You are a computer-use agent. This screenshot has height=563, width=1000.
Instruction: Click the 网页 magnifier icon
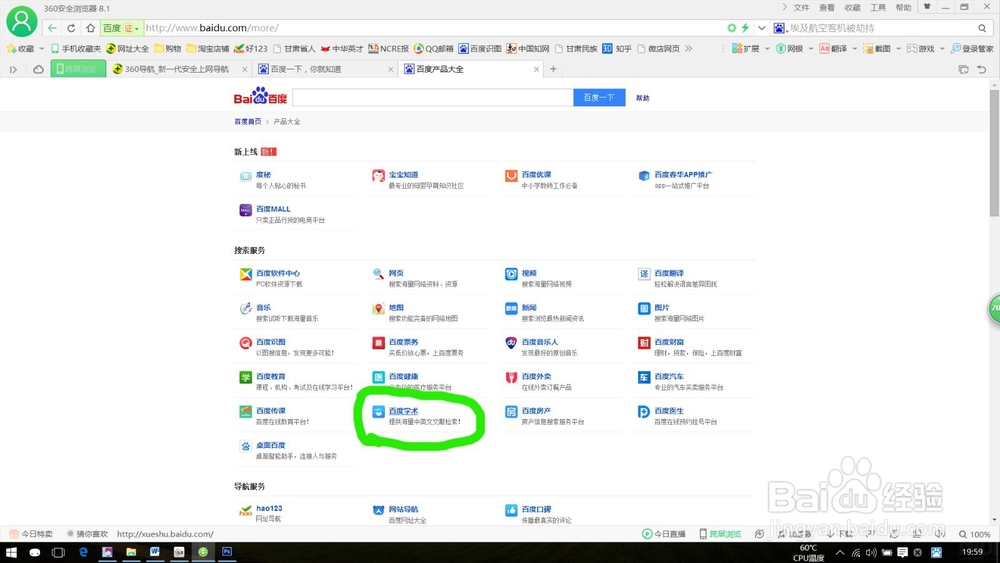[x=378, y=274]
